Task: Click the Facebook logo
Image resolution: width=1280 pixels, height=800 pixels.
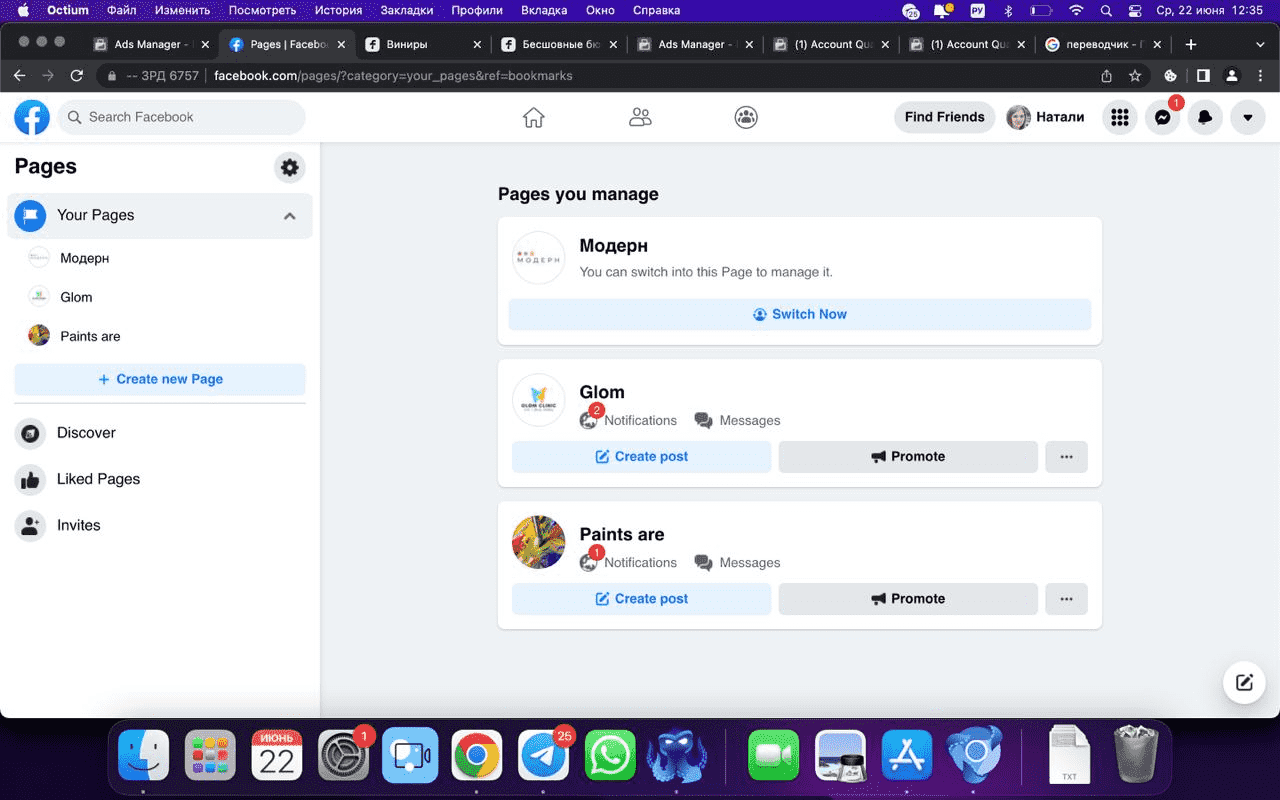Action: [x=32, y=117]
